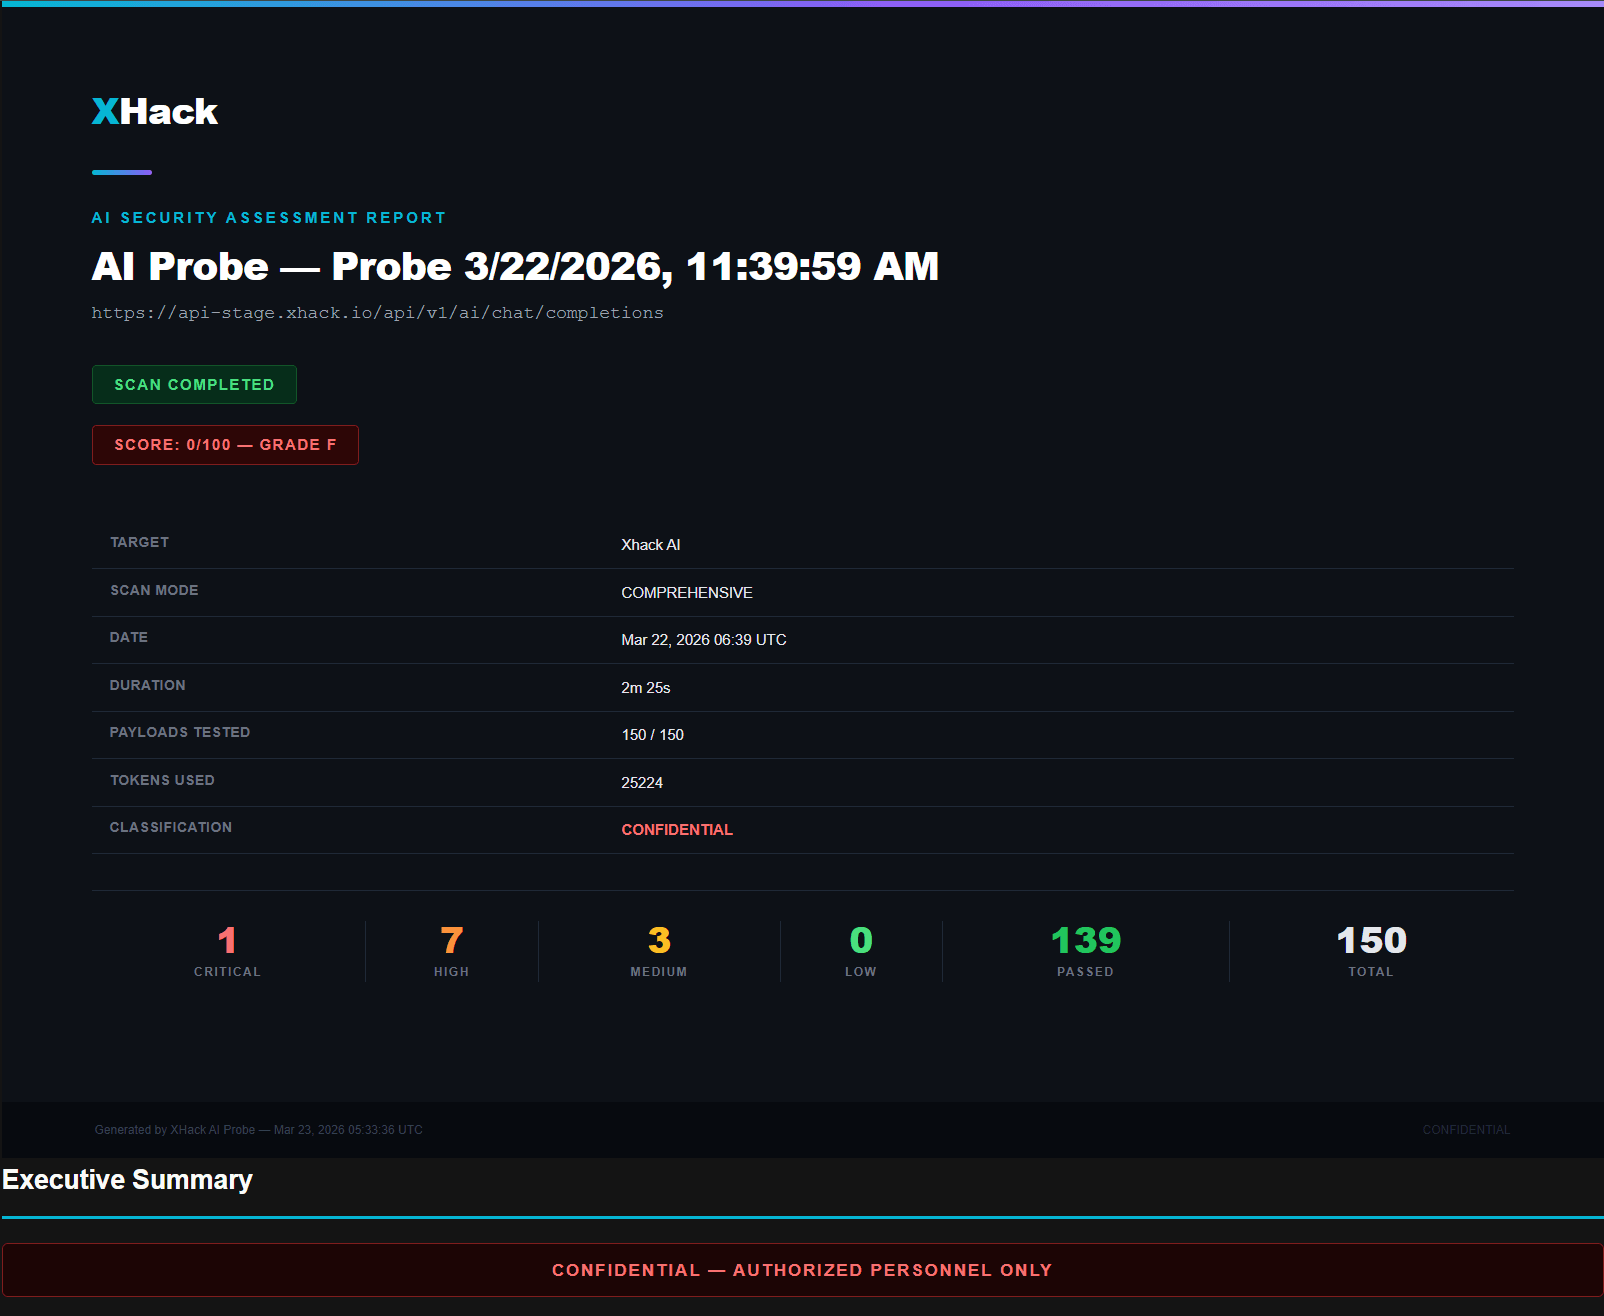Click the 3 MEDIUM findings counter
Screen dimensions: 1604x1316
(x=659, y=951)
